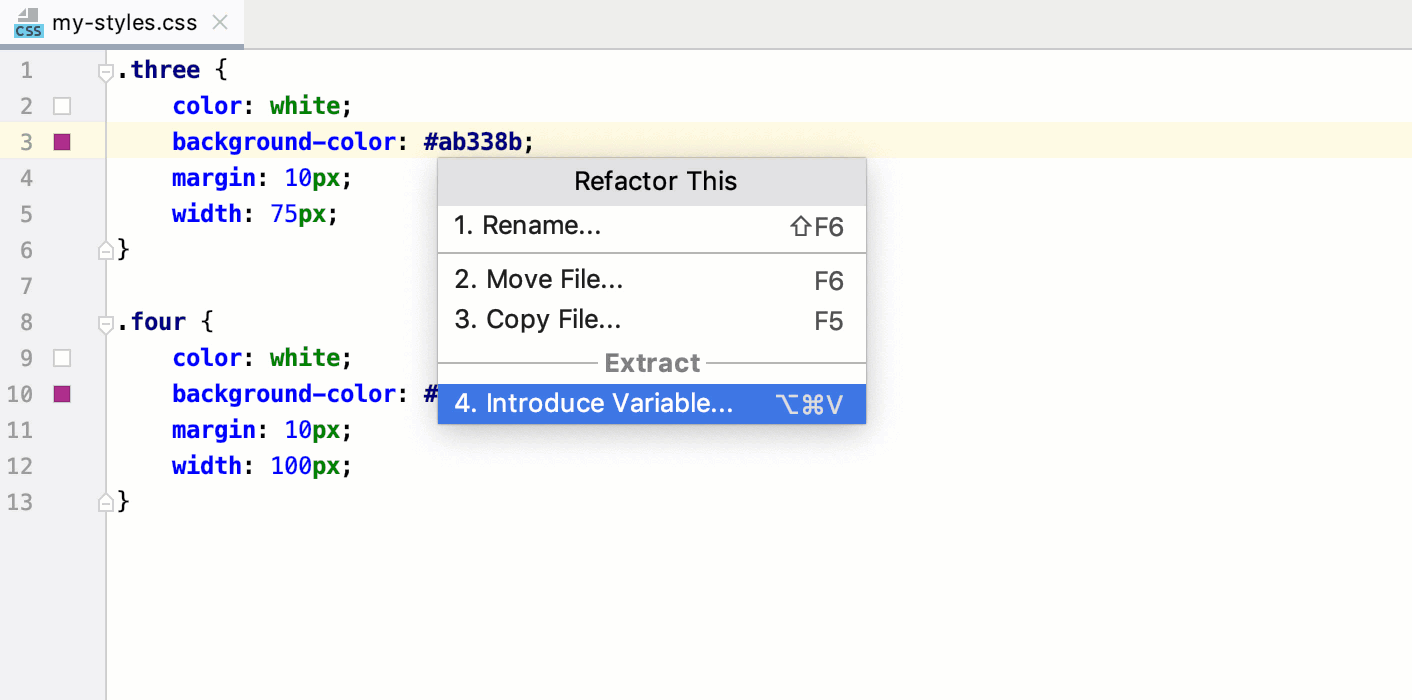
Task: Place the cursor on the #ab338b value
Action: pyautogui.click(x=477, y=141)
